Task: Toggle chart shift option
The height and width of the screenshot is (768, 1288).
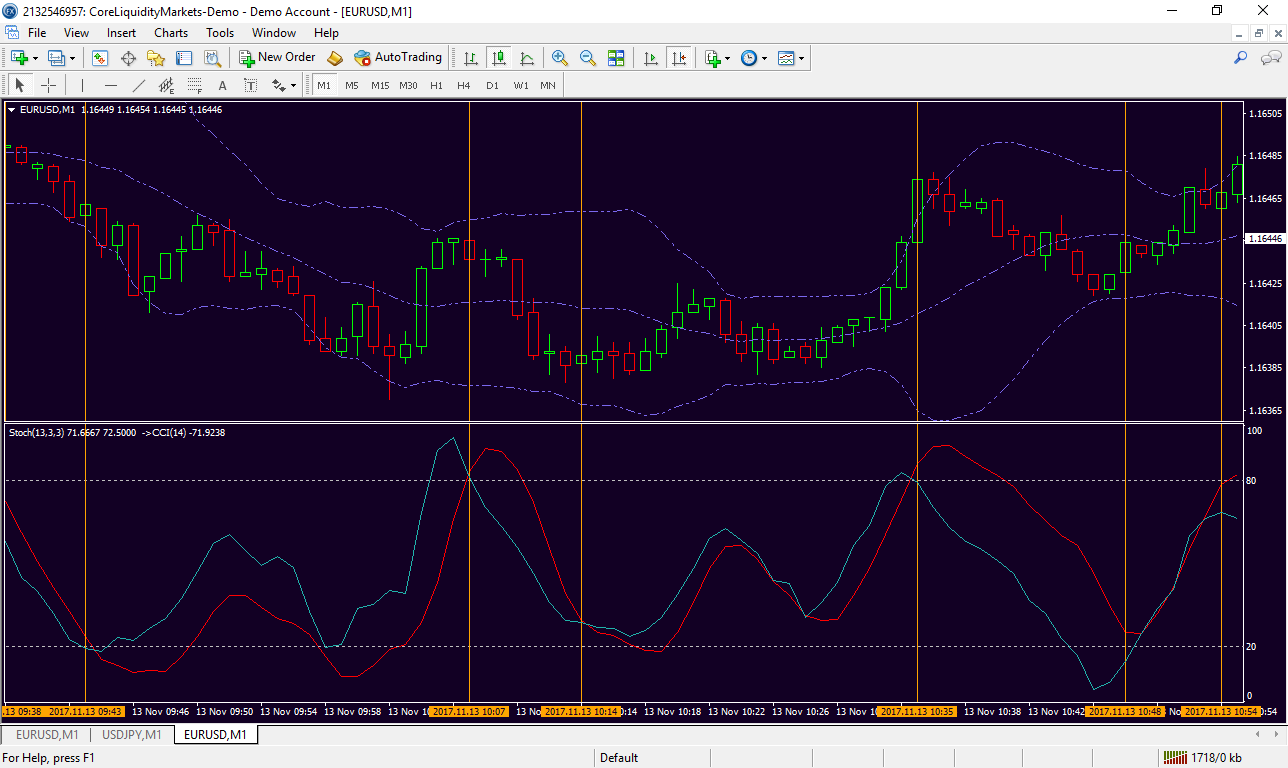Action: point(680,58)
